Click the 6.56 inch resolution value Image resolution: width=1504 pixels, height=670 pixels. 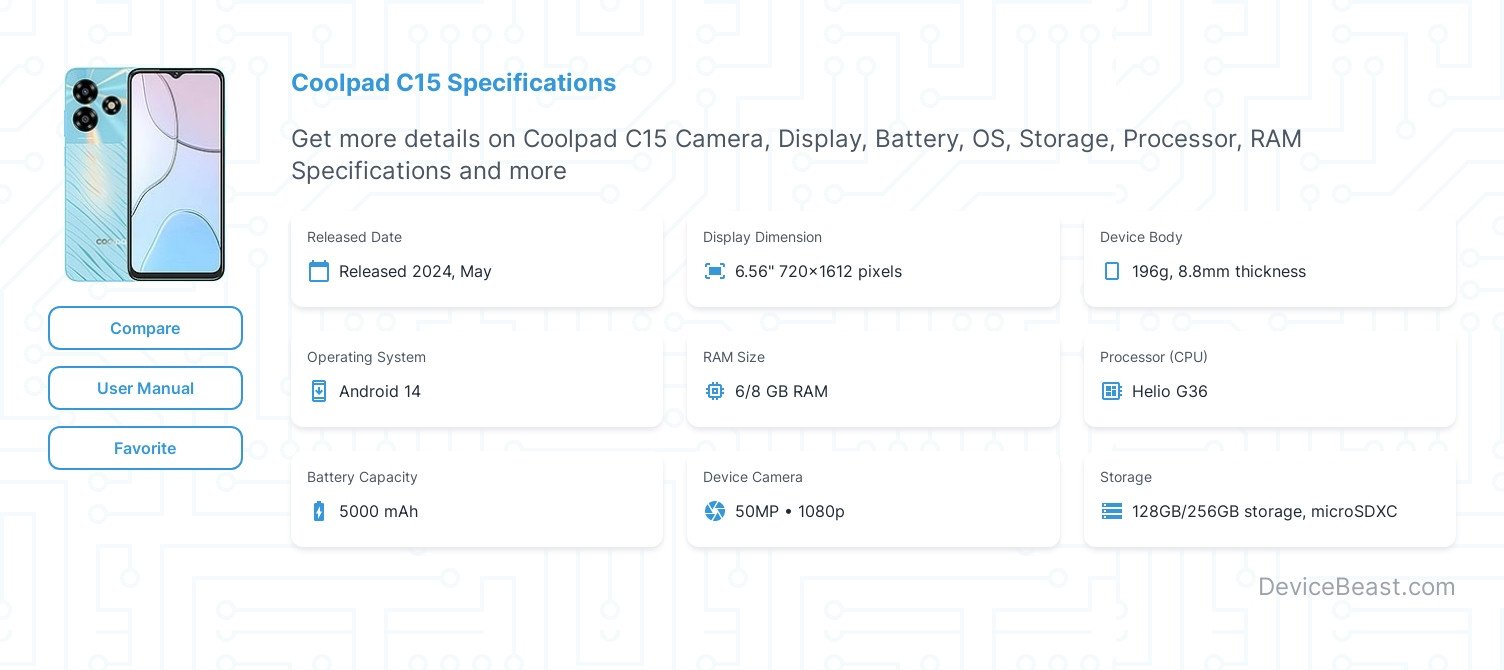click(x=818, y=271)
